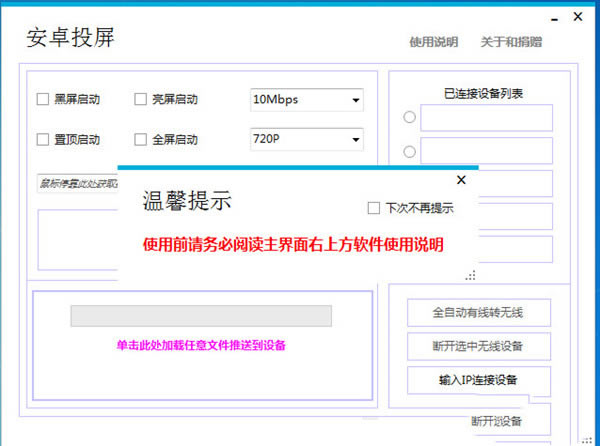600x446 pixels.
Task: Toggle the 置顶启动 option
Action: 43,139
